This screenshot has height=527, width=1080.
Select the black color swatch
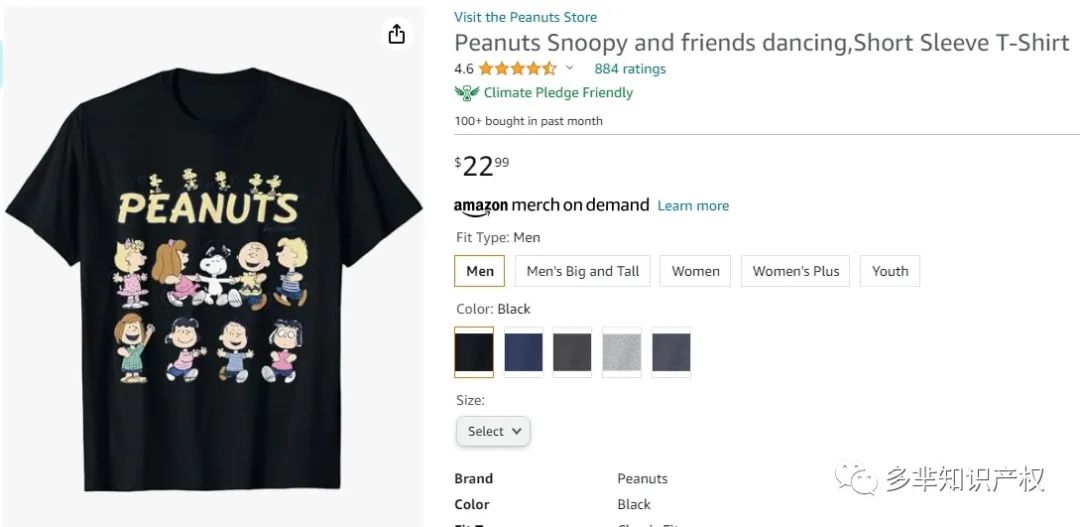474,352
